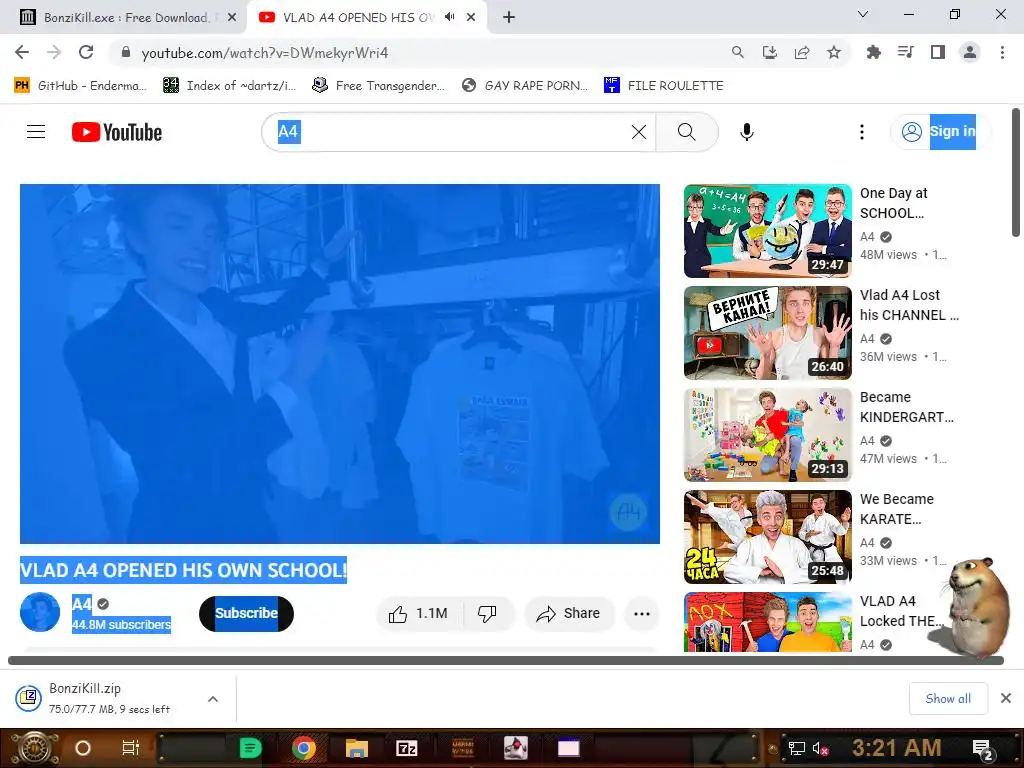Click the page vertical scrollbar

coord(1016,172)
